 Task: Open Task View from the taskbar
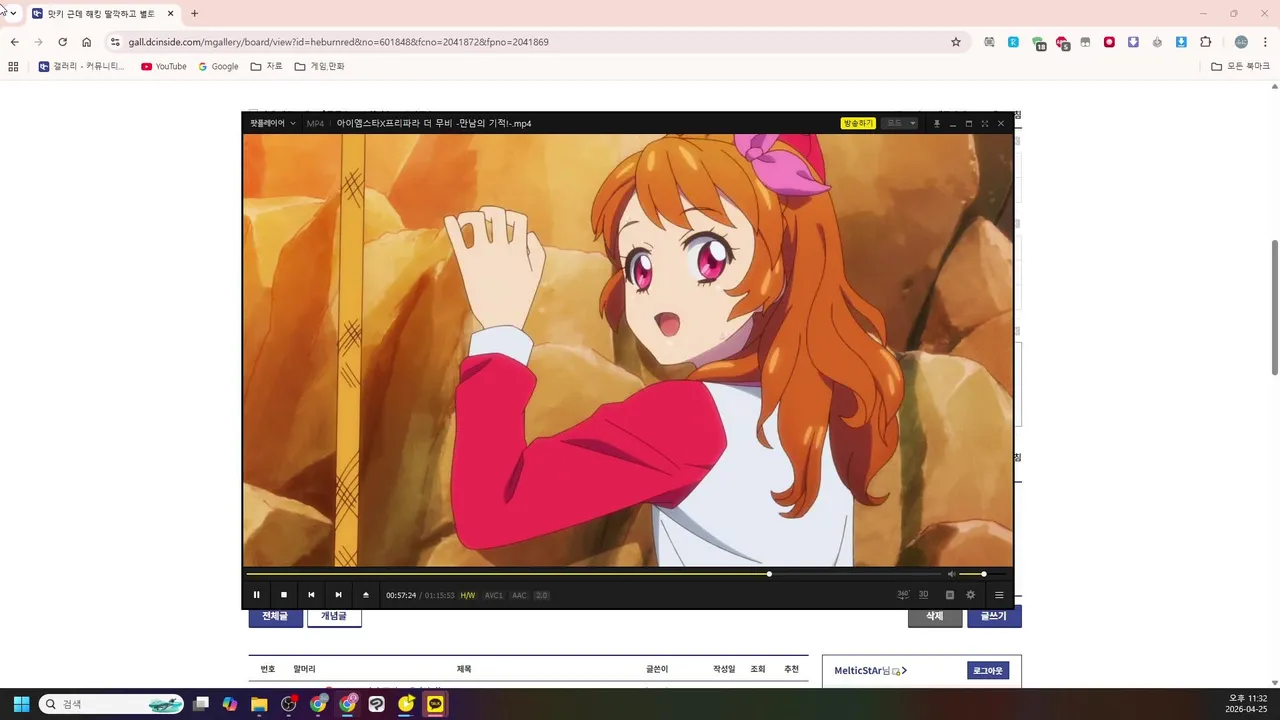201,704
